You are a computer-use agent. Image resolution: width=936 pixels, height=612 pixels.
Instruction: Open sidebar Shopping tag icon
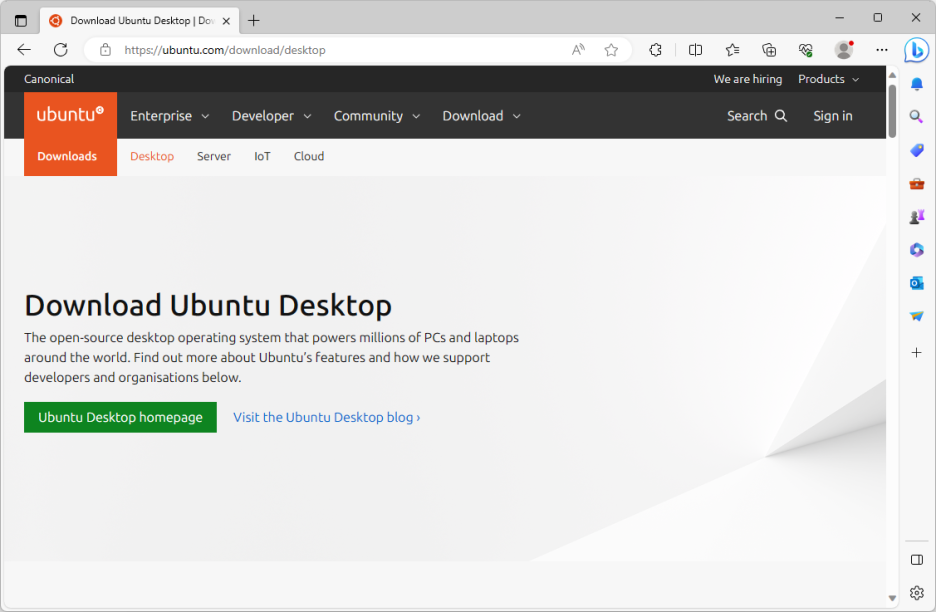tap(917, 150)
